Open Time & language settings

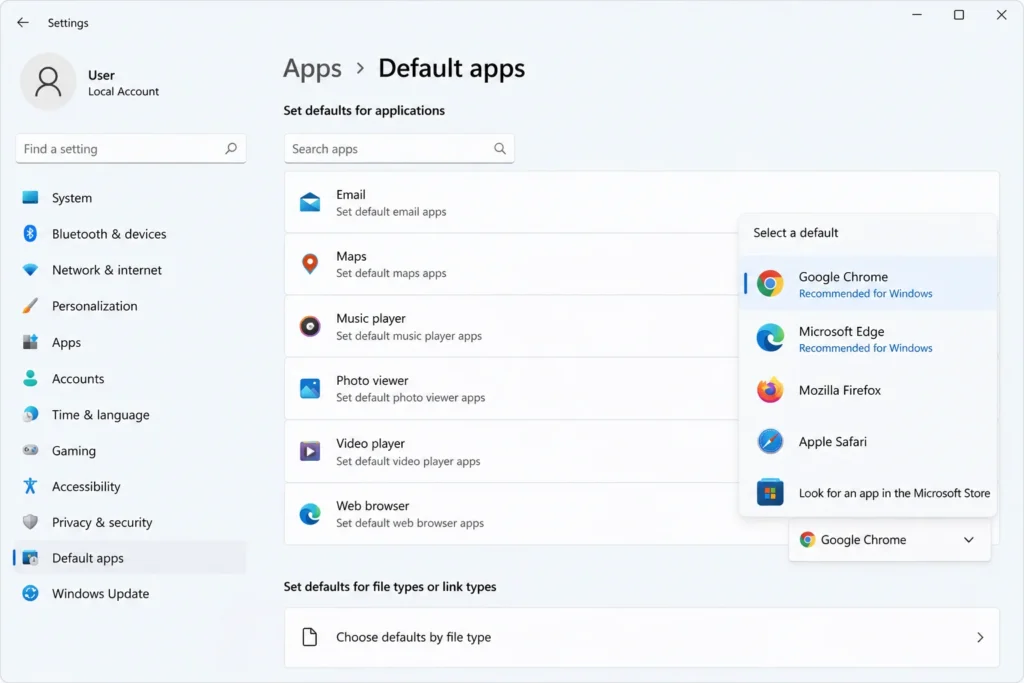(130, 414)
